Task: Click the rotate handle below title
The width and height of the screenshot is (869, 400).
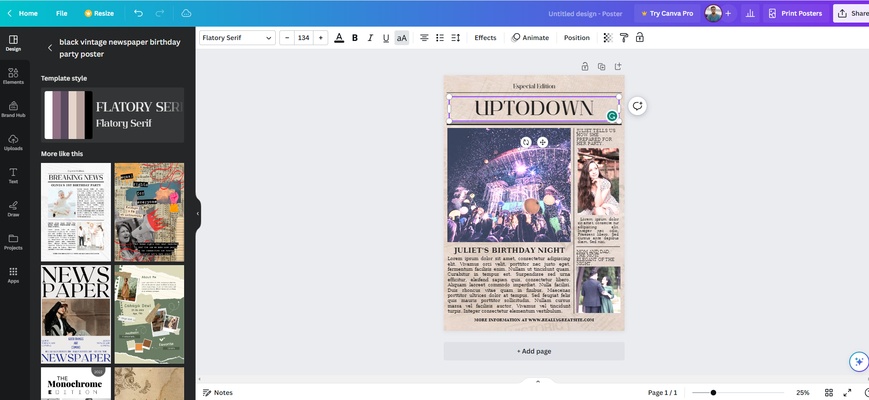Action: coord(526,142)
